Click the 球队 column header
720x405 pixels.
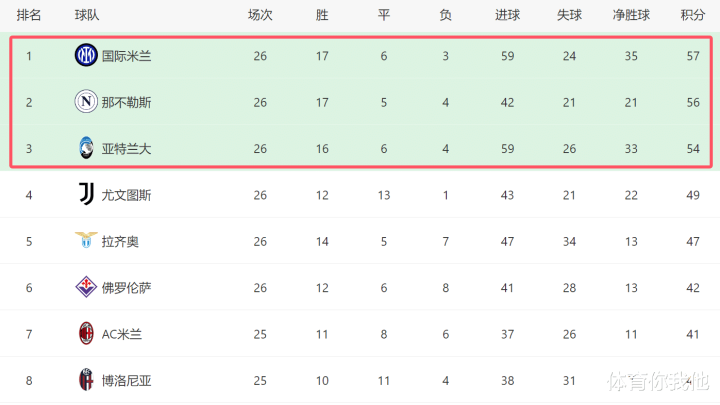point(87,16)
